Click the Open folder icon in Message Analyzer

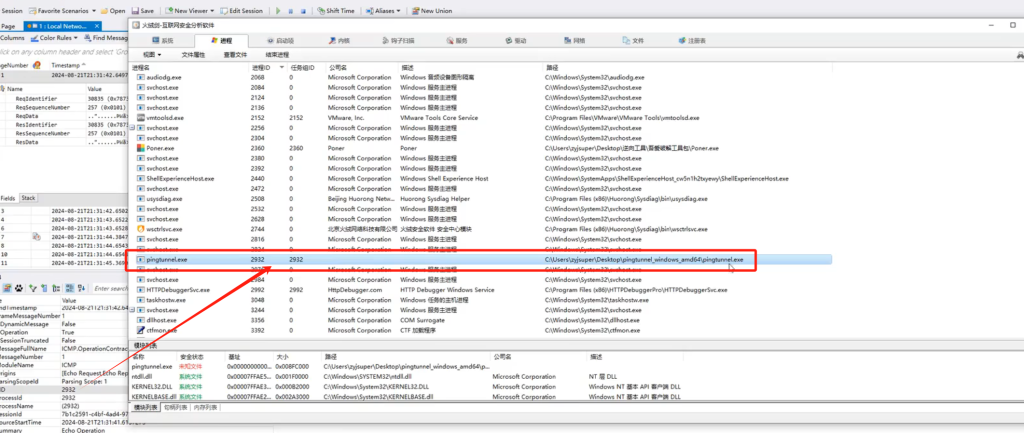104,11
